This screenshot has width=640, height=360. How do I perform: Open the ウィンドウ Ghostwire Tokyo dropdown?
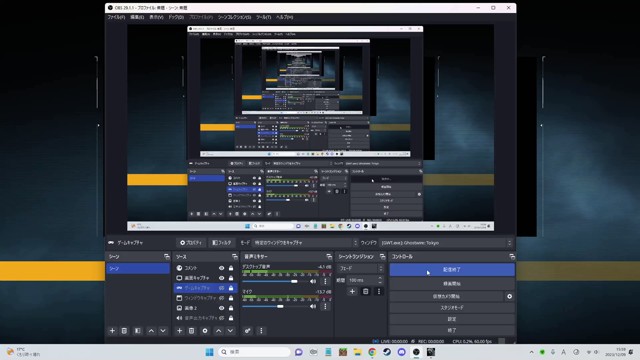[446, 243]
